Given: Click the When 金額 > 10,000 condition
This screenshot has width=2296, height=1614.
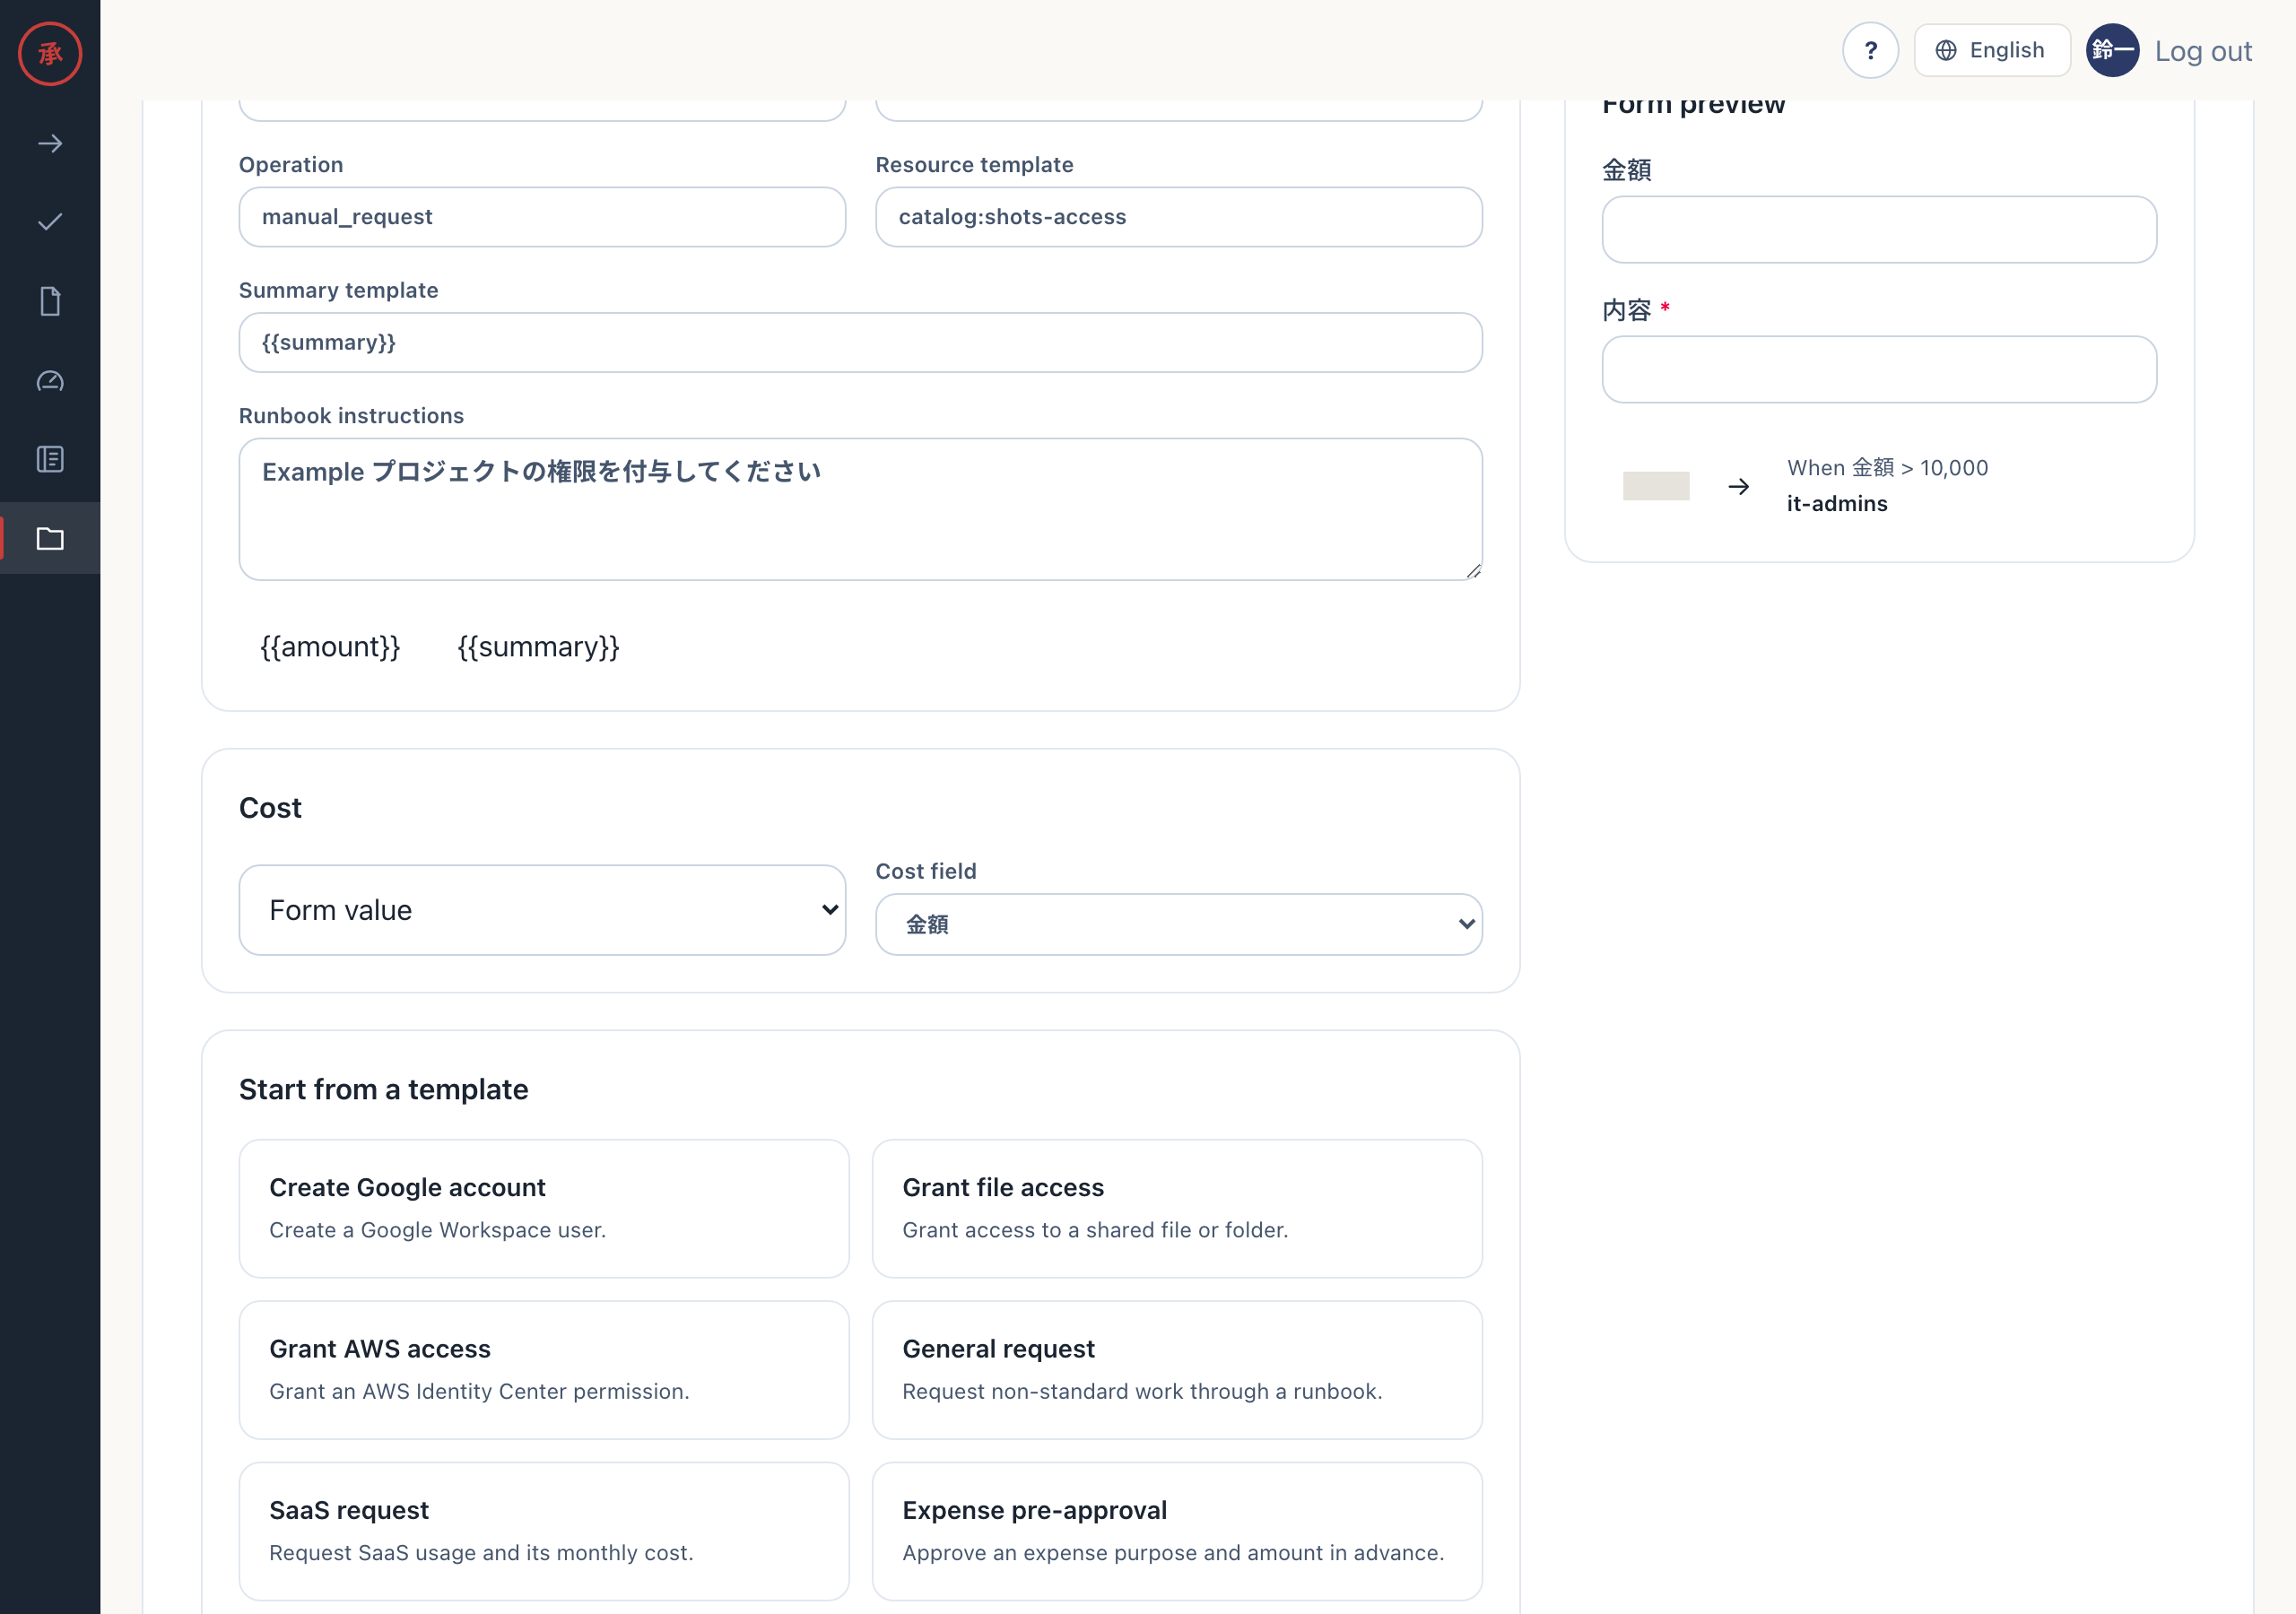Looking at the screenshot, I should click(1887, 468).
